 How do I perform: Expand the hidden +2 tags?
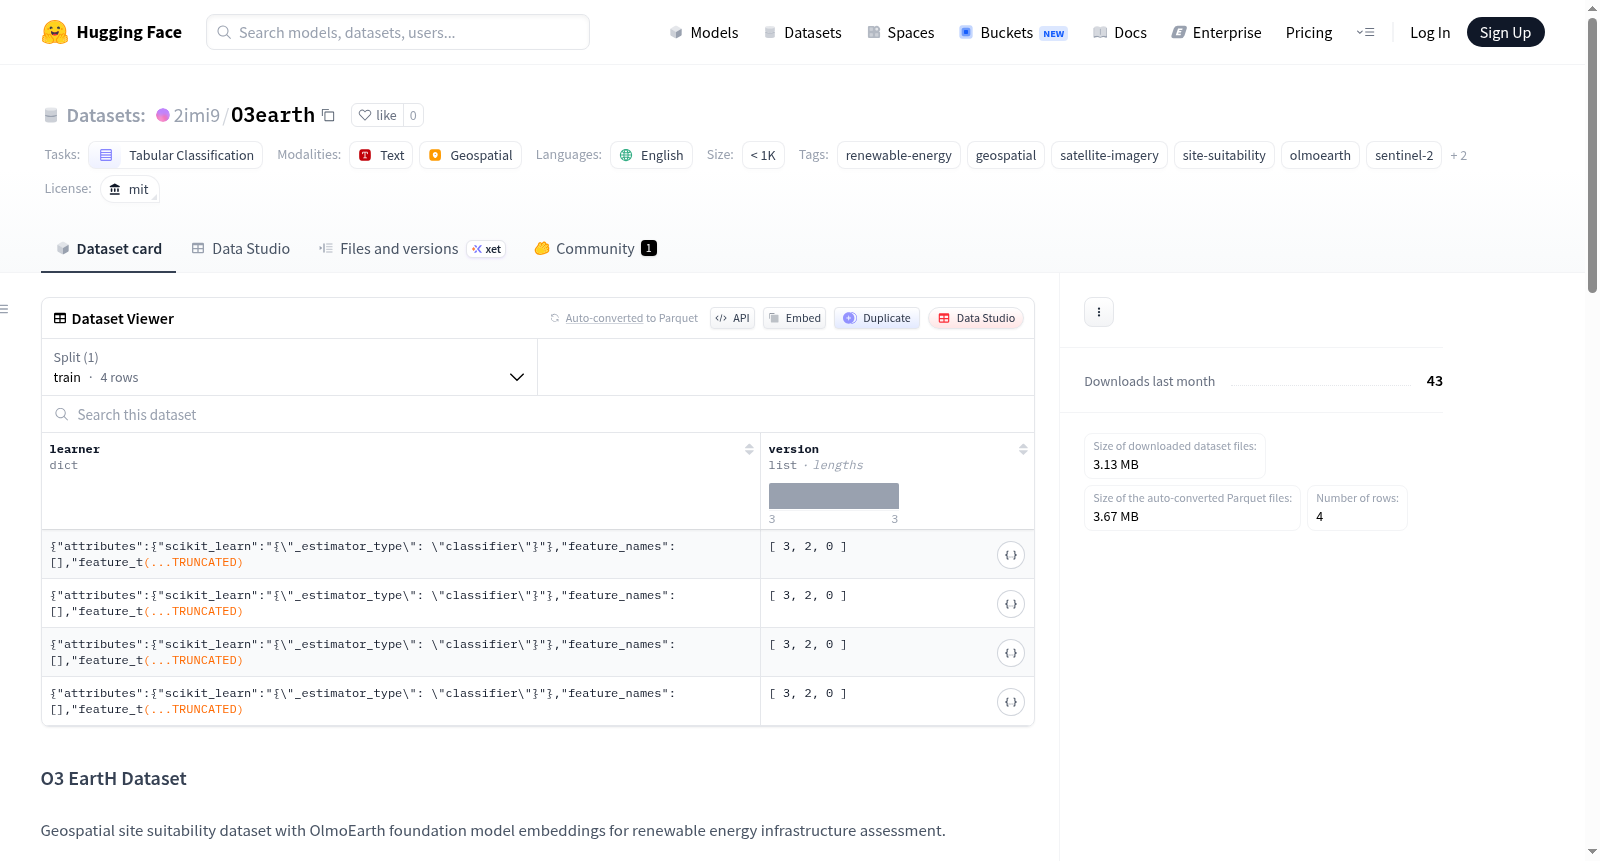[x=1458, y=155]
